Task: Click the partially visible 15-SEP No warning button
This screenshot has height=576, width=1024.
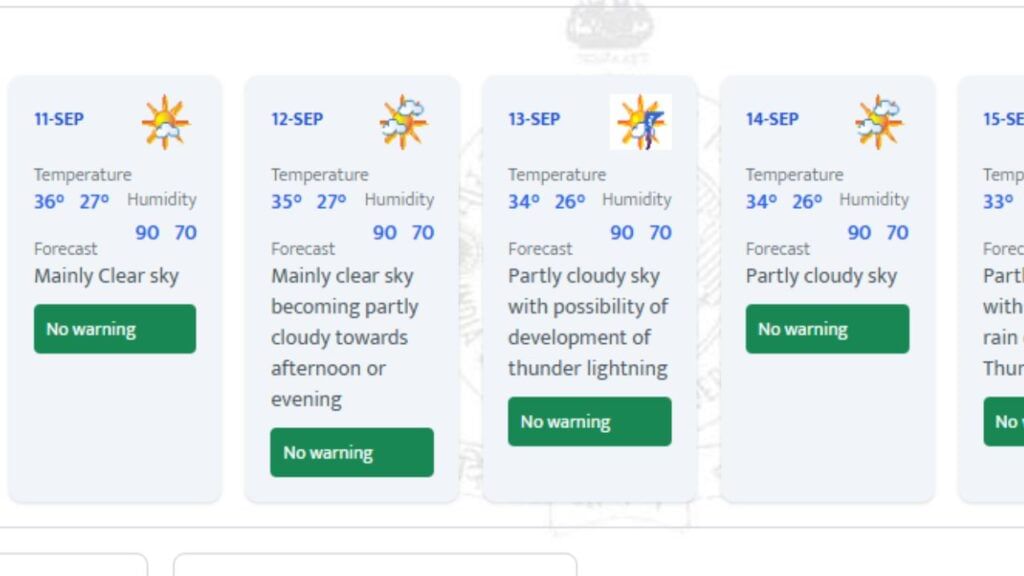Action: point(1004,421)
